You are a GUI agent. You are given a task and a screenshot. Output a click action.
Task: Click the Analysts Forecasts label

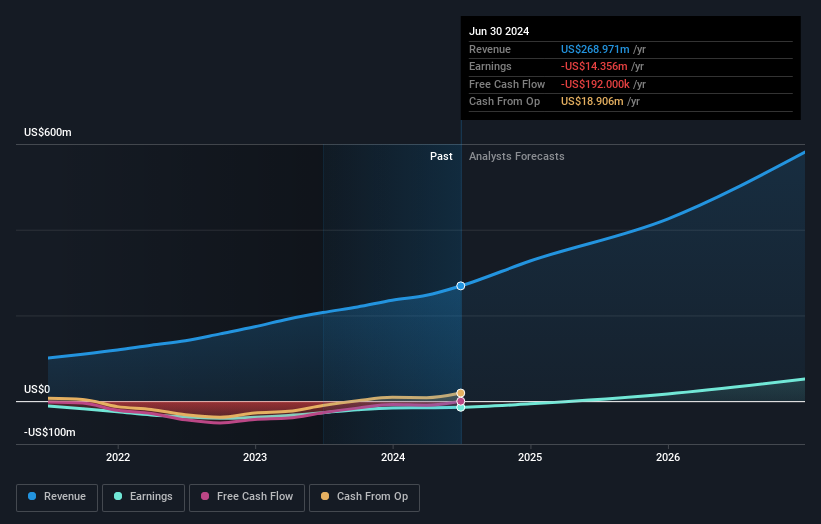pos(517,157)
